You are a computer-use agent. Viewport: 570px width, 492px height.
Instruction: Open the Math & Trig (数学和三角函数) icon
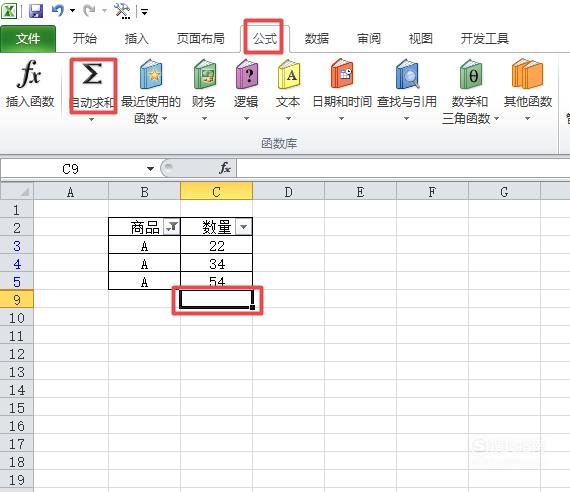[471, 74]
